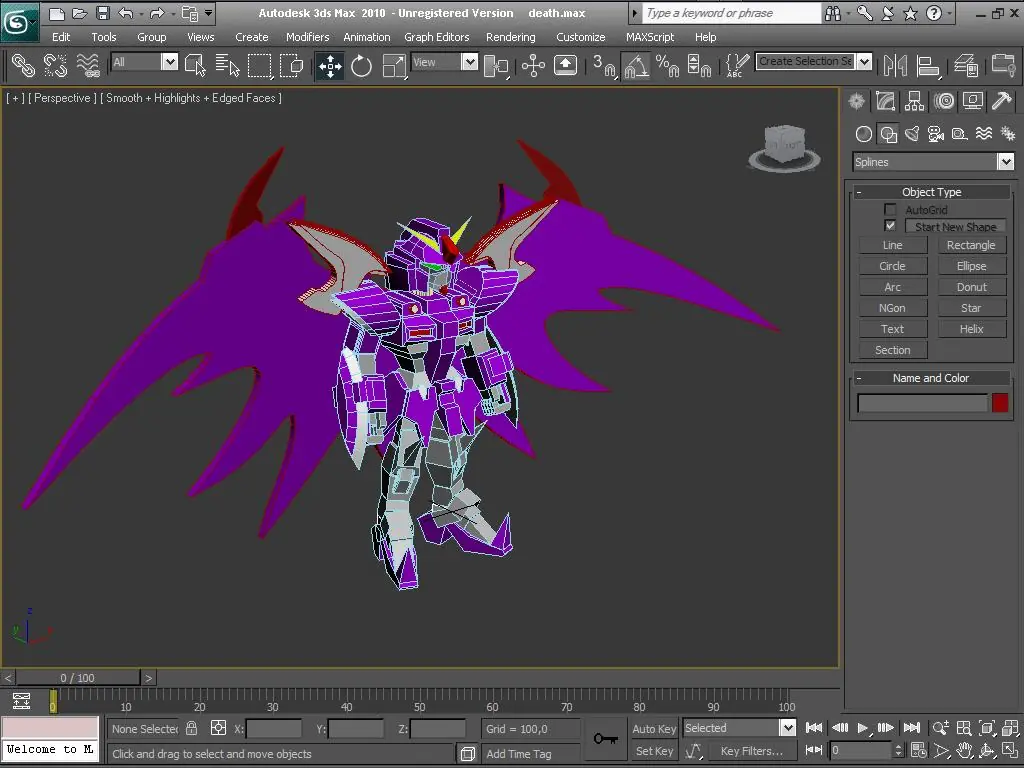
Task: Uncheck the Start New Shape checkbox
Action: click(x=889, y=225)
